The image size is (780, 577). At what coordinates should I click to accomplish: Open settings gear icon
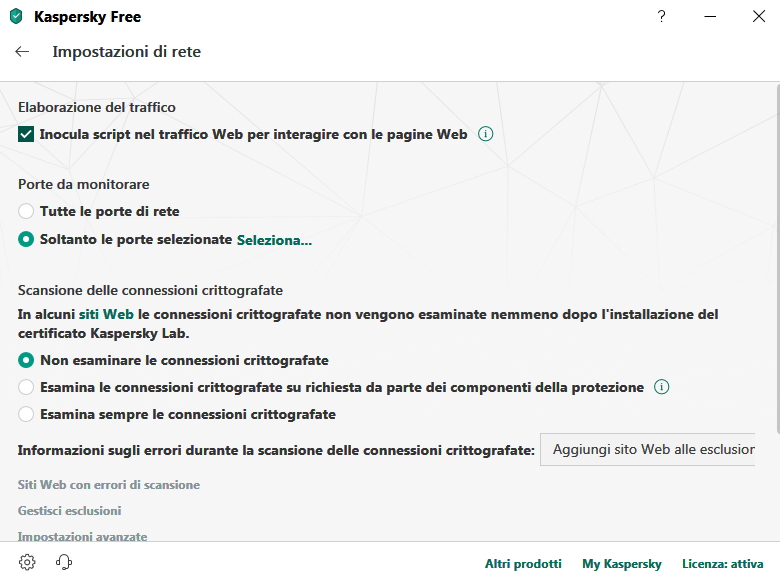[x=27, y=562]
